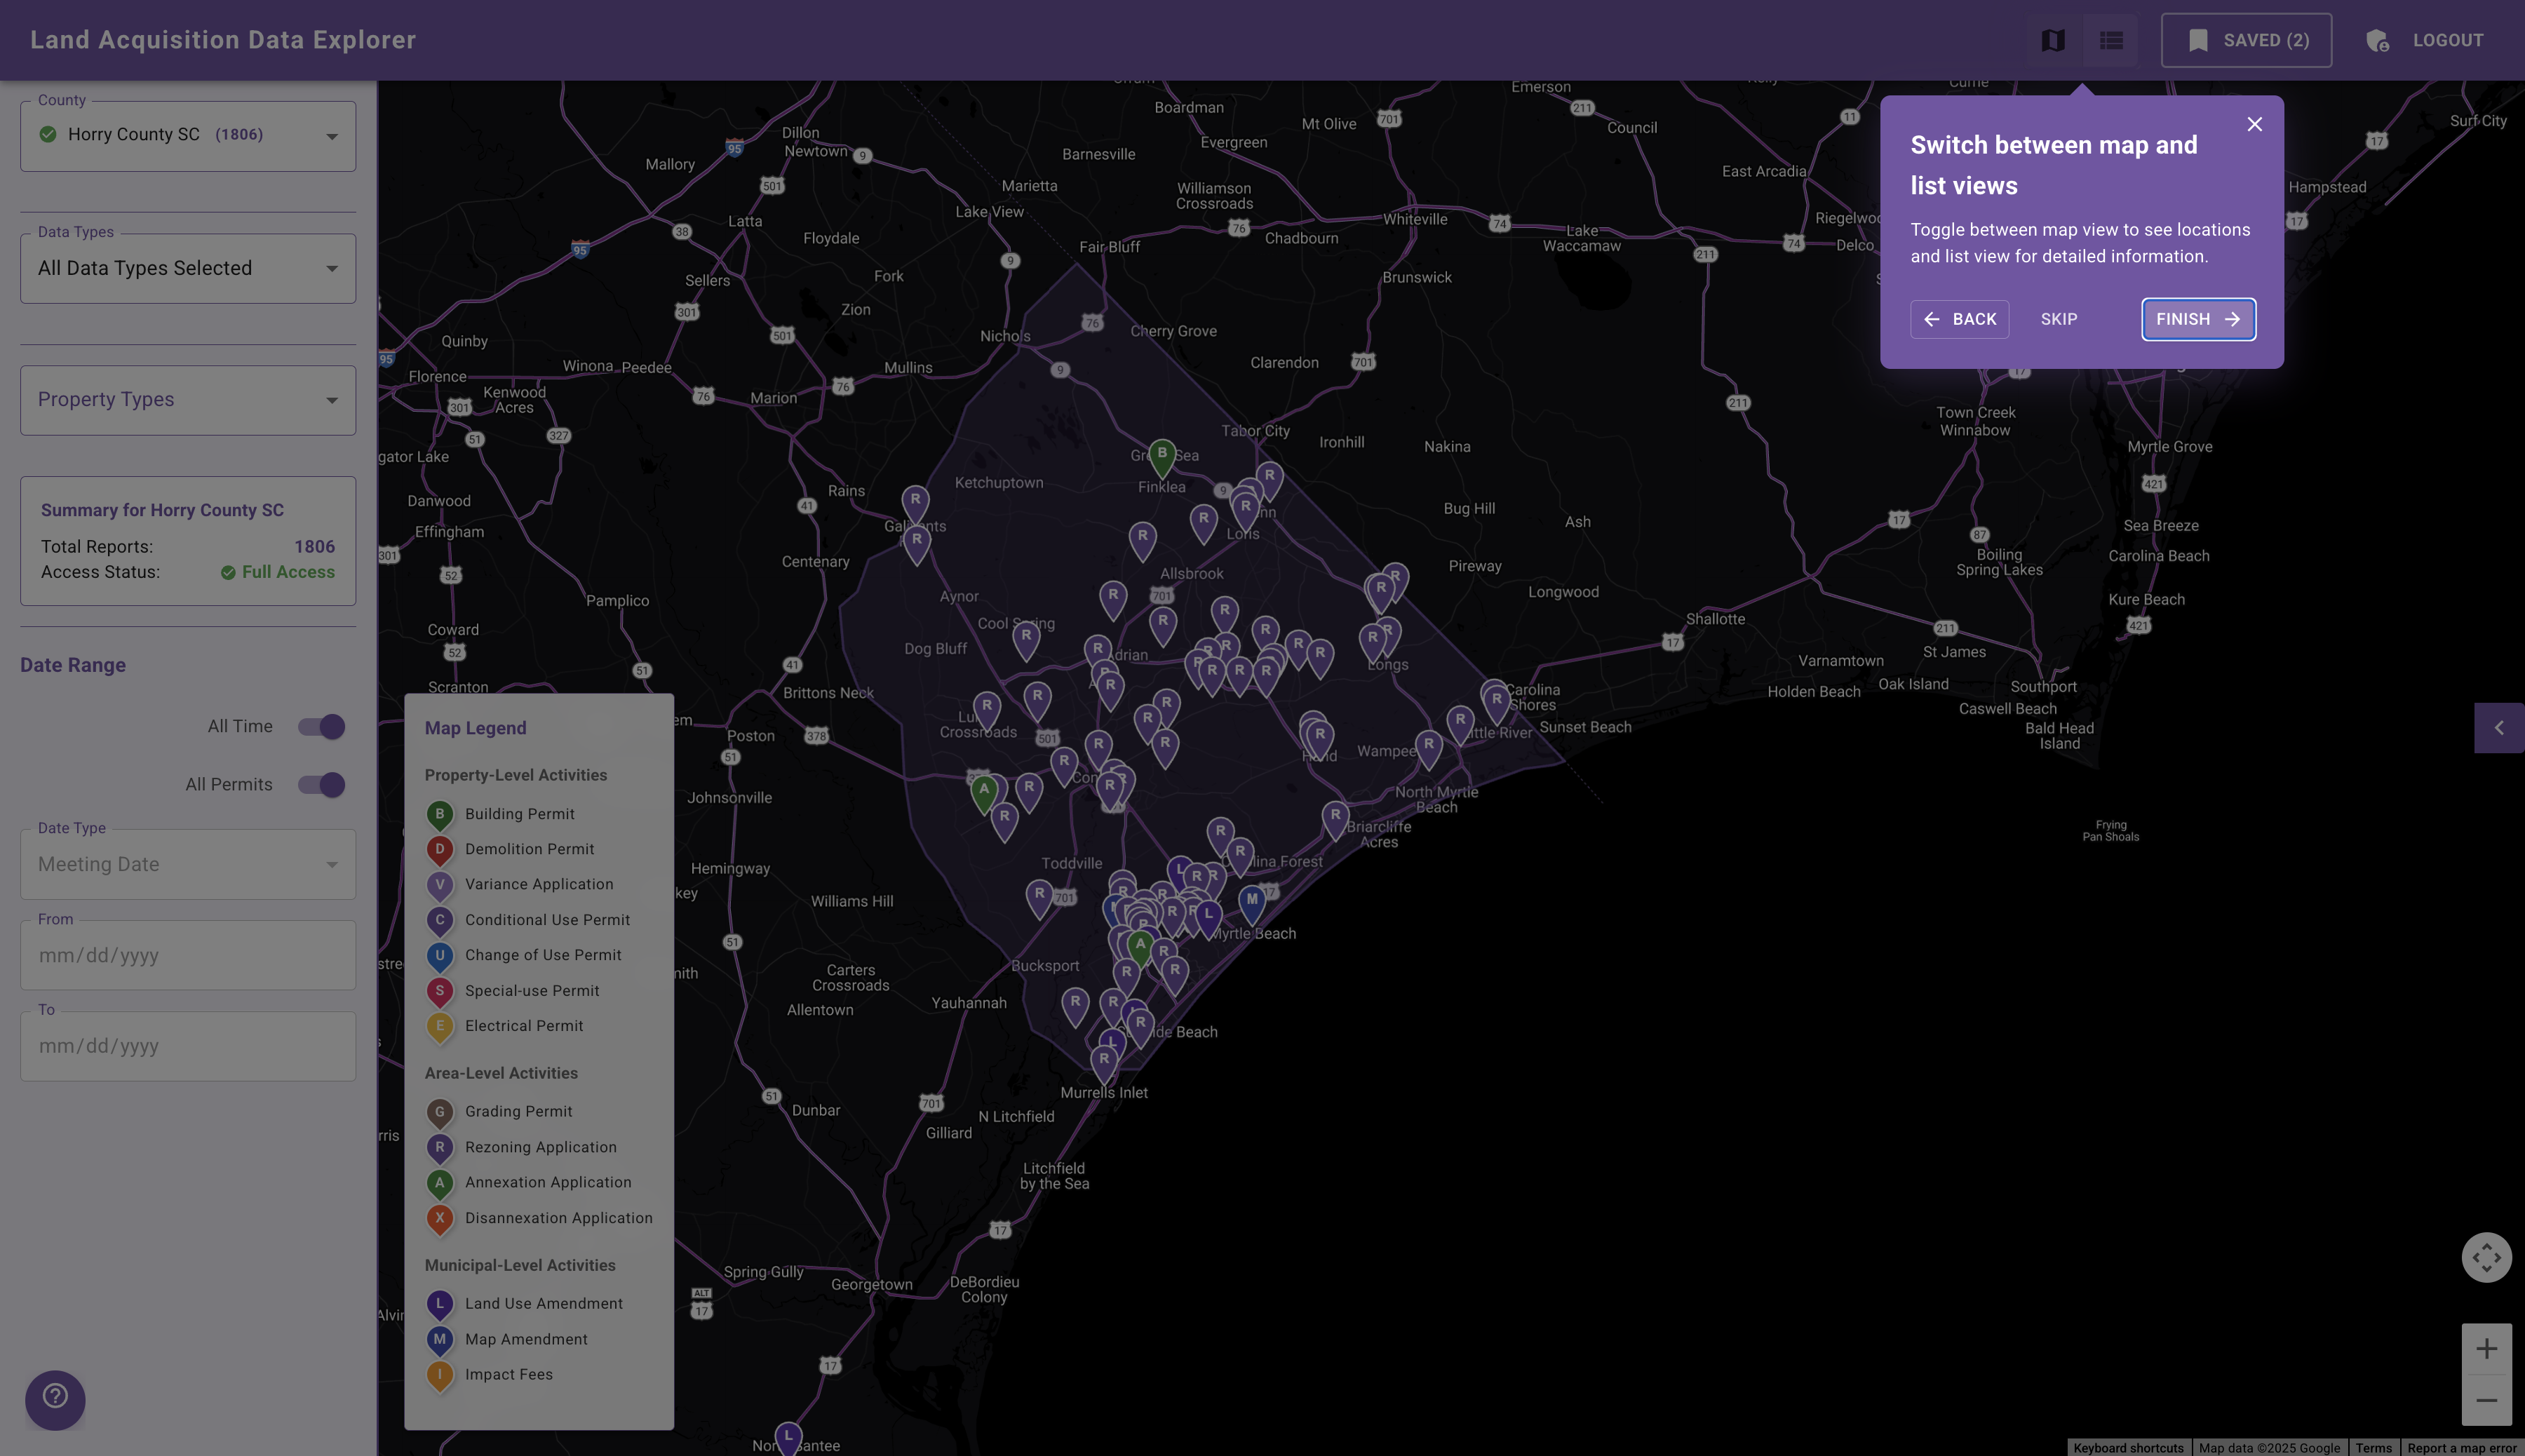This screenshot has height=1456, width=2525.
Task: Click the map zoom out minus
Action: 2486,1400
